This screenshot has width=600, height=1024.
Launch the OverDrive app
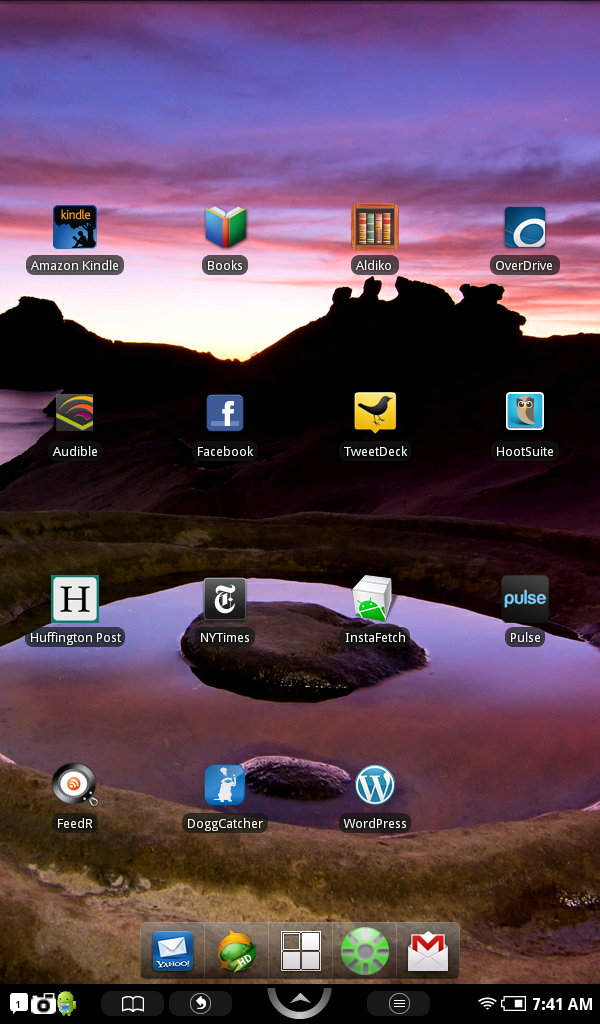[524, 227]
